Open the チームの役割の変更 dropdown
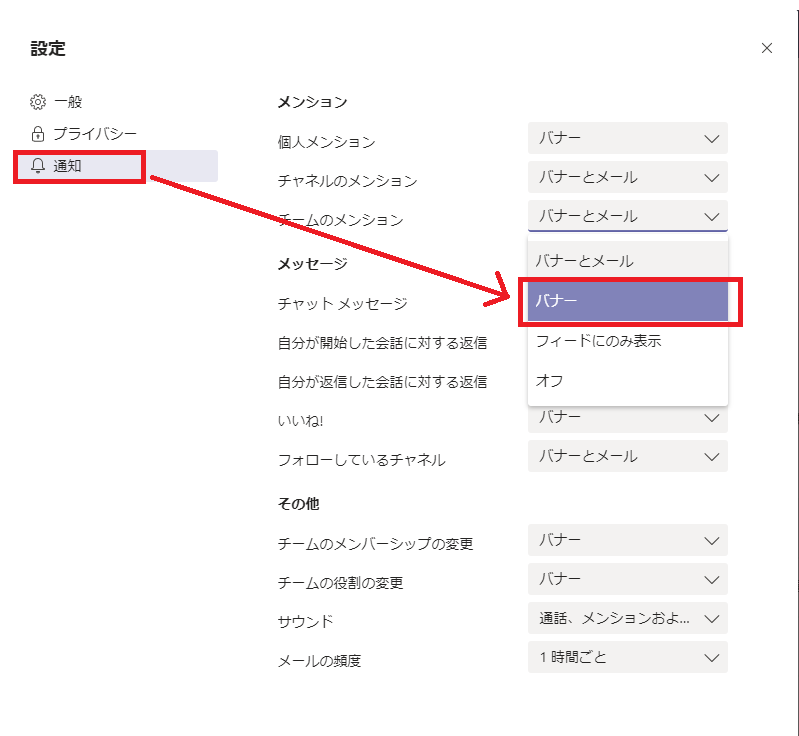The height and width of the screenshot is (736, 799). click(627, 579)
